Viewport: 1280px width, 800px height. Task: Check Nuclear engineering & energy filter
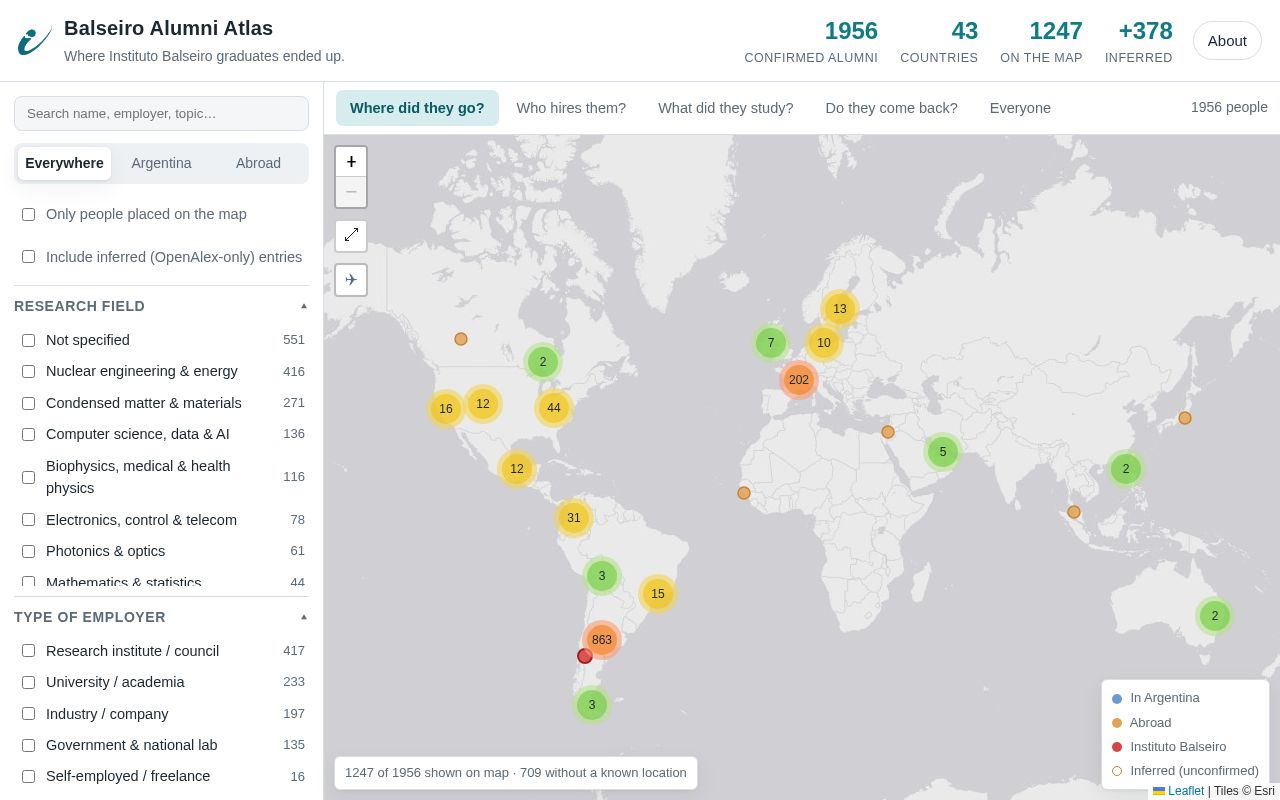click(28, 371)
